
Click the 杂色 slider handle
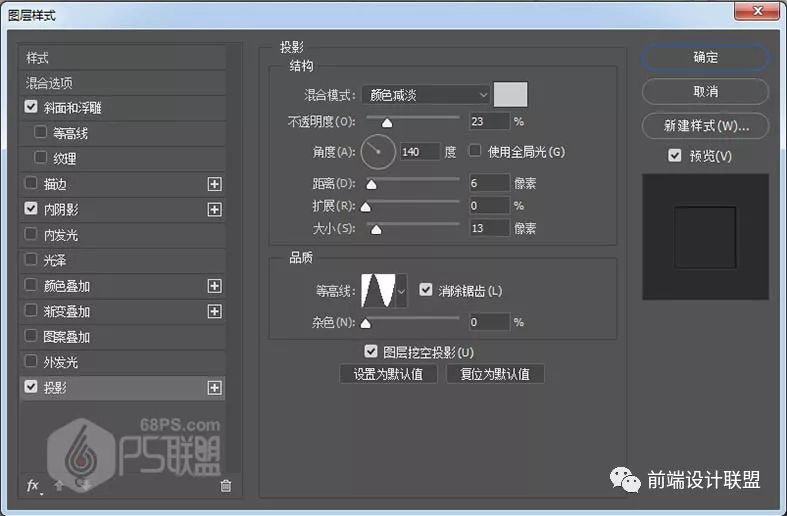click(x=366, y=323)
